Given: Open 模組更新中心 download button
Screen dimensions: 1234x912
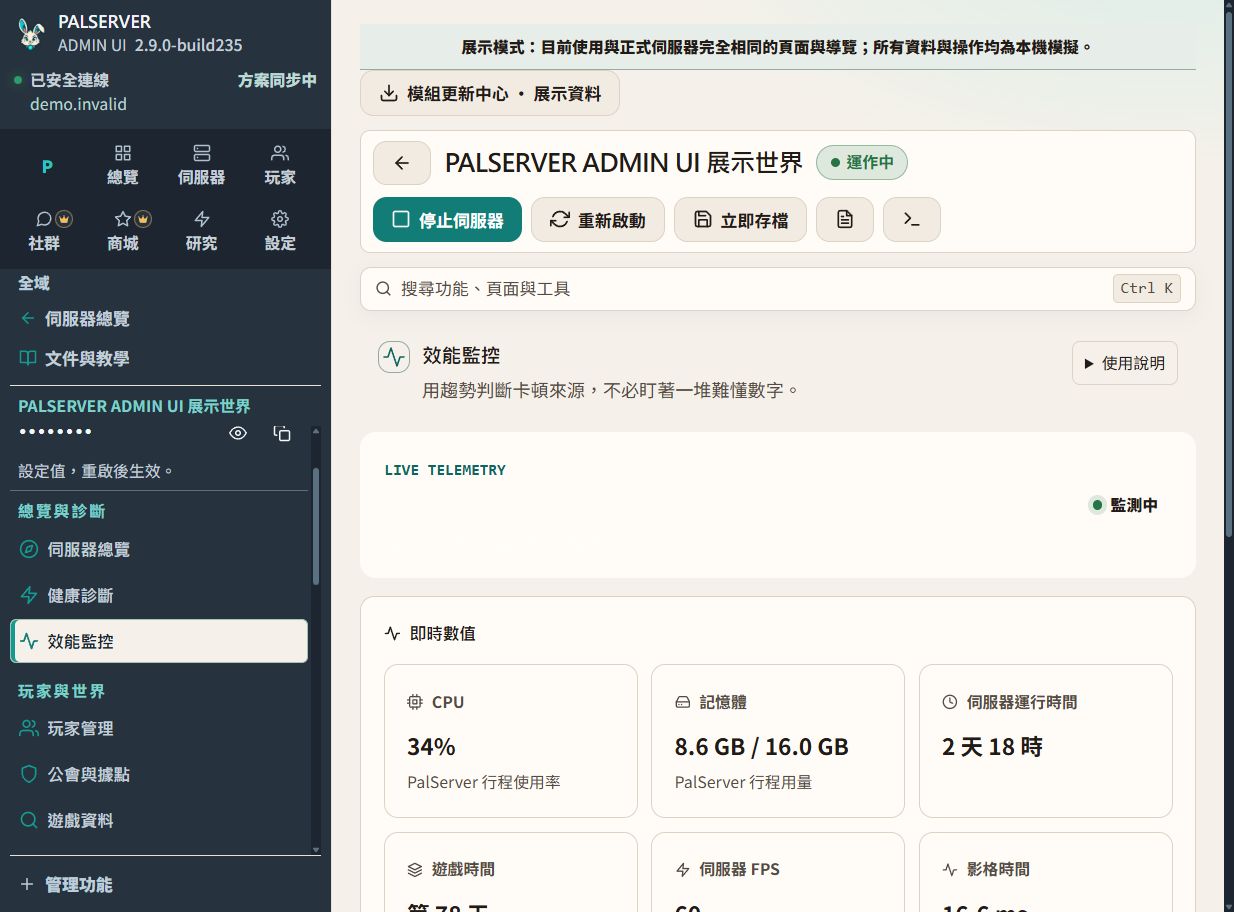Looking at the screenshot, I should (x=490, y=94).
